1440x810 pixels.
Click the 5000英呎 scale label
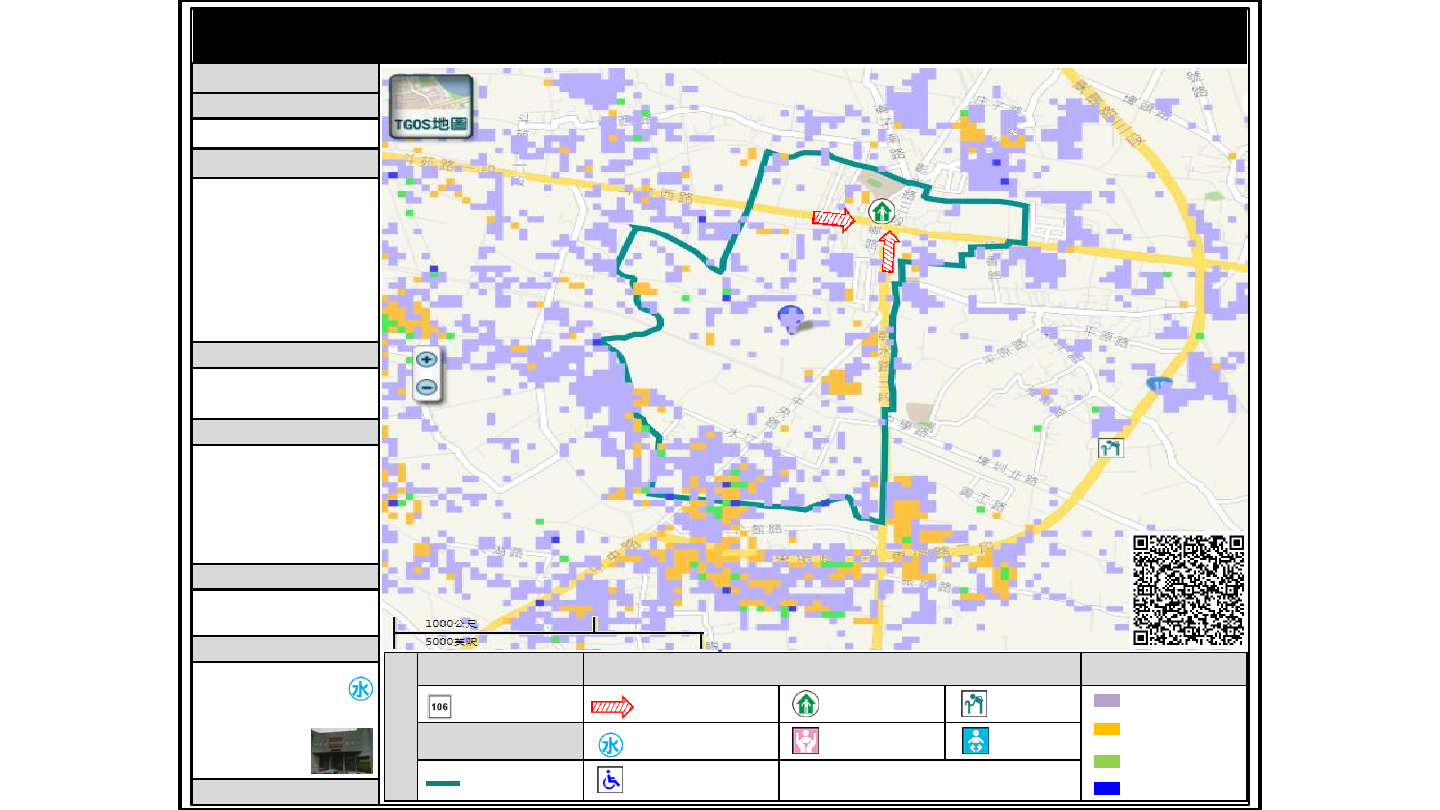tap(451, 641)
